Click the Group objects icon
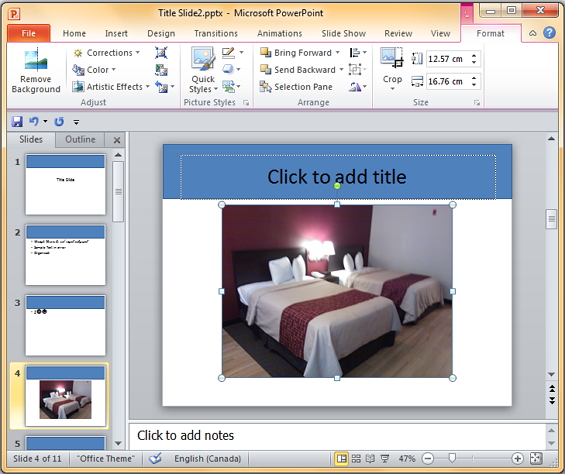This screenshot has height=474, width=565. (x=355, y=69)
